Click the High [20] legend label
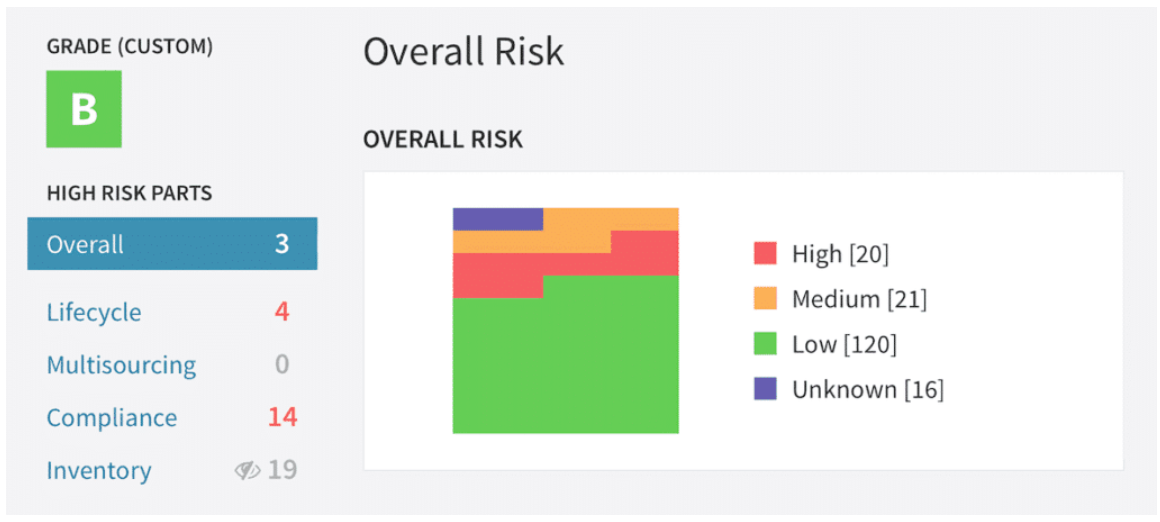The width and height of the screenshot is (1160, 522). 840,254
